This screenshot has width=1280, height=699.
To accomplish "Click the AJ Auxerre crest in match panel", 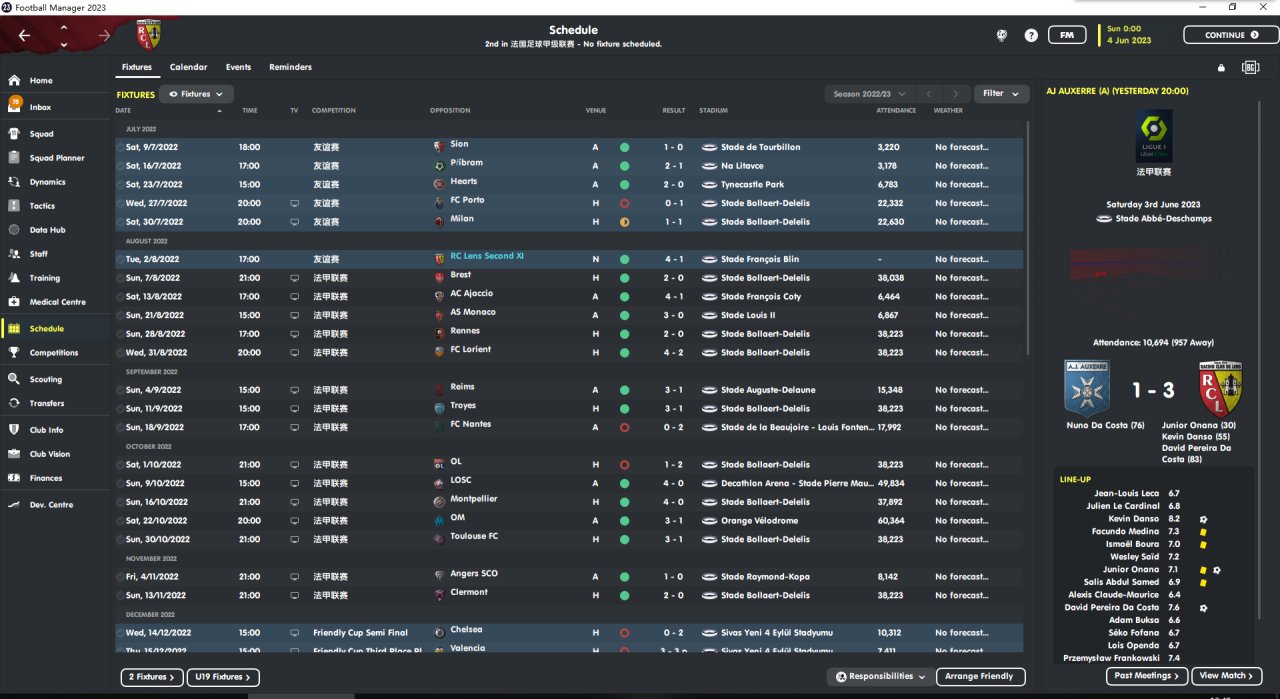I will click(1087, 388).
